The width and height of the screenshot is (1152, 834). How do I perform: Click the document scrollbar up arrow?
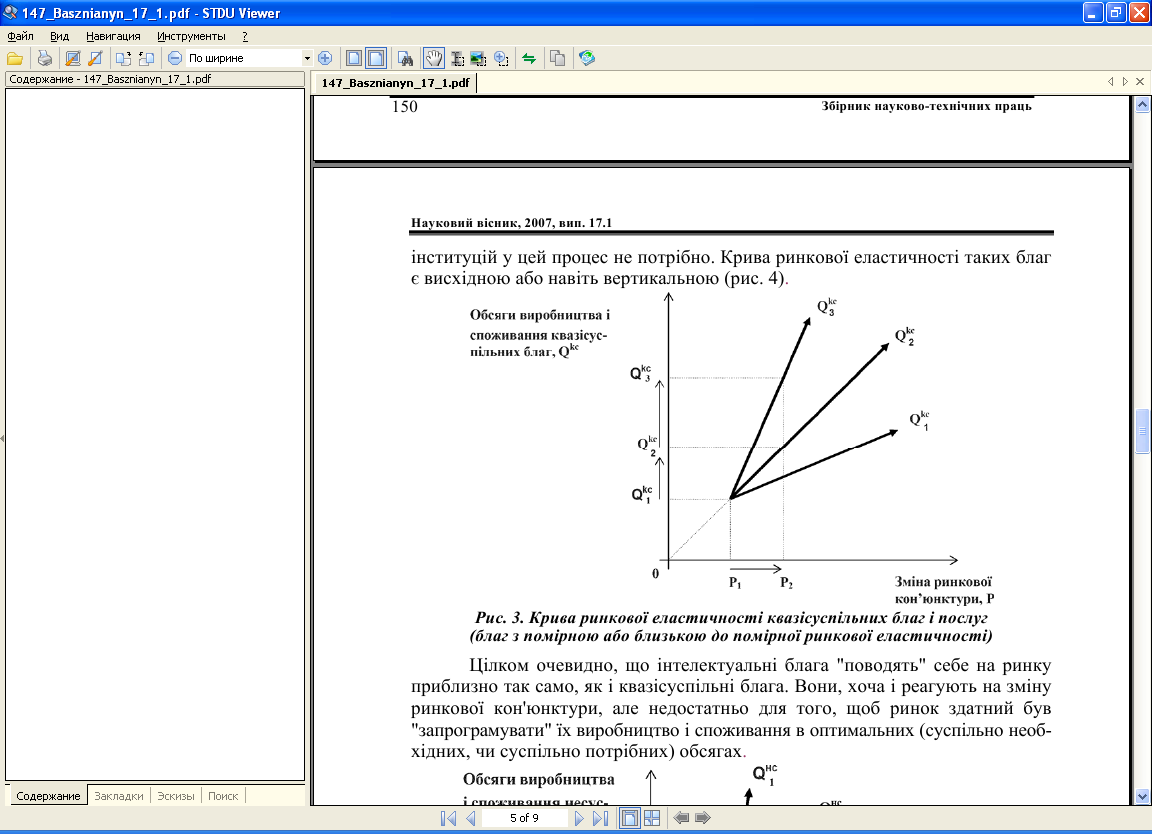pyautogui.click(x=1142, y=105)
